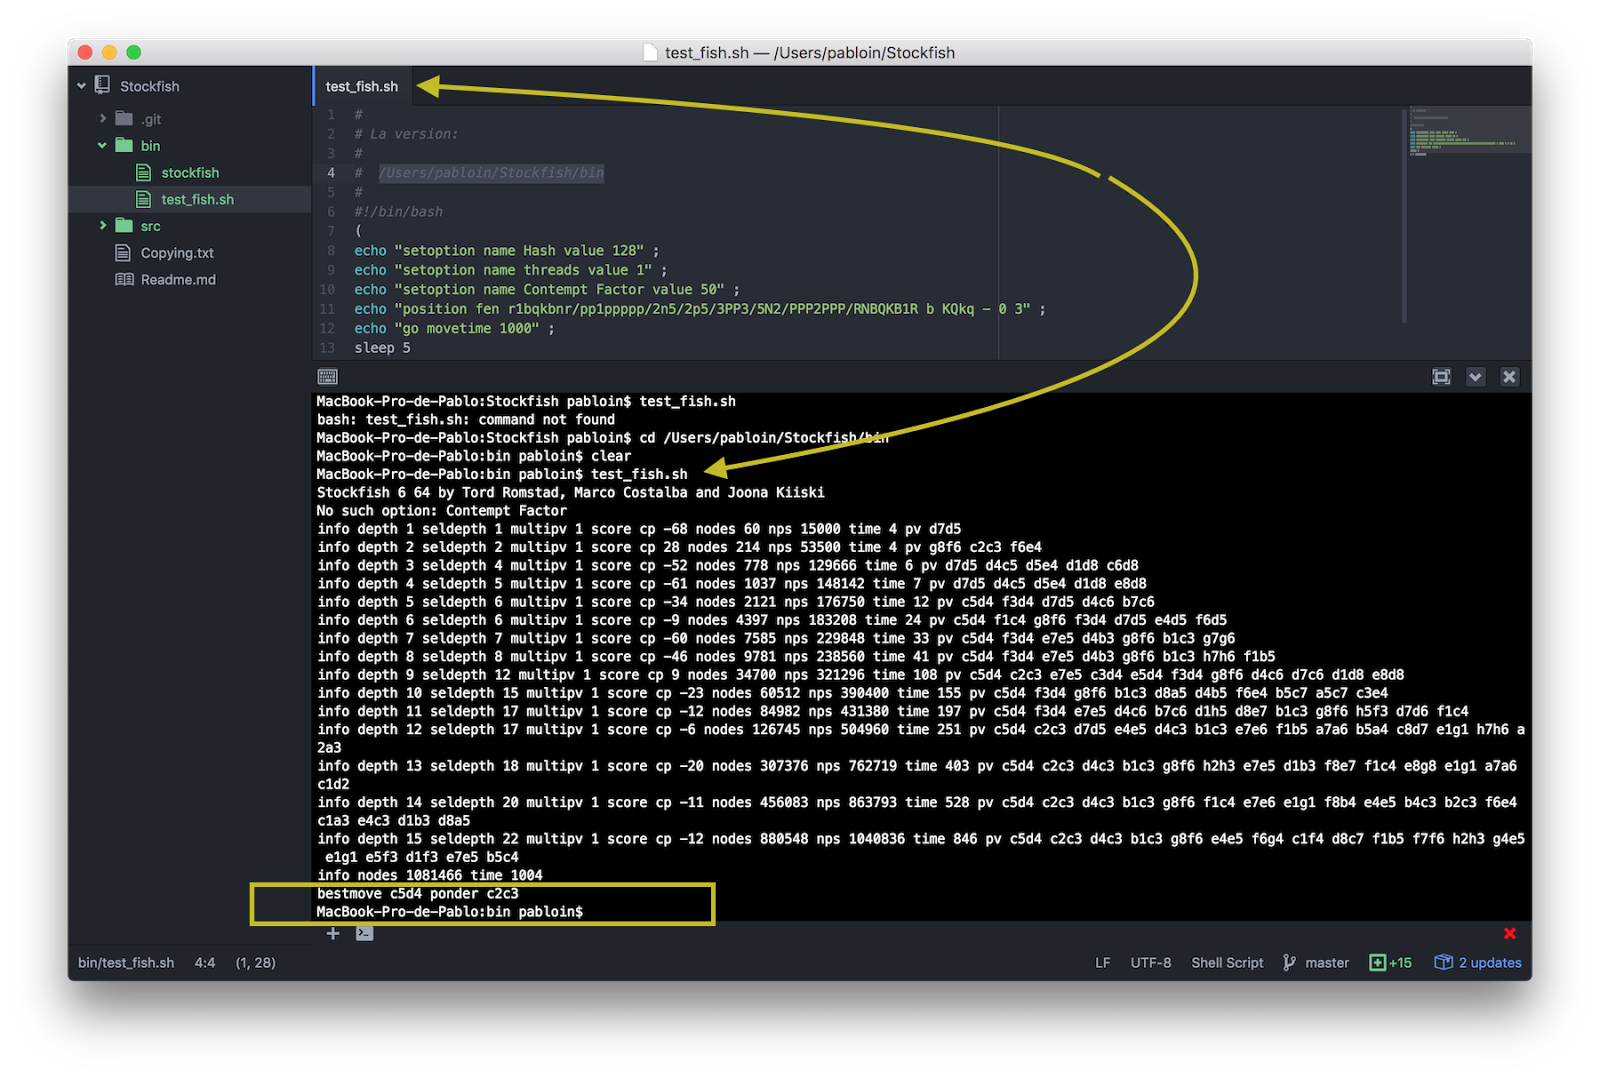Click the terminal prompt at bottom
Image resolution: width=1600 pixels, height=1078 pixels.
(x=450, y=912)
